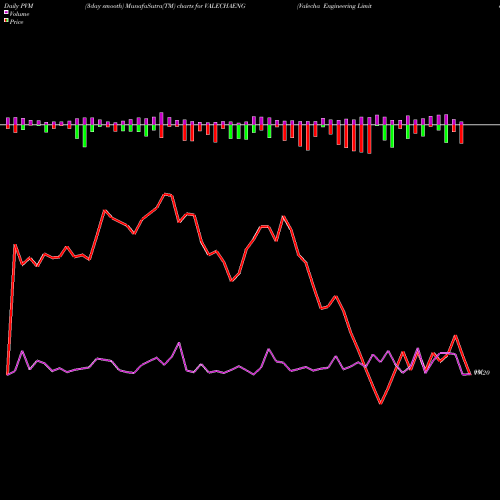The width and height of the screenshot is (500, 500).
Task: Click the Valecha Engineering Limit title text
Action: 334,6
